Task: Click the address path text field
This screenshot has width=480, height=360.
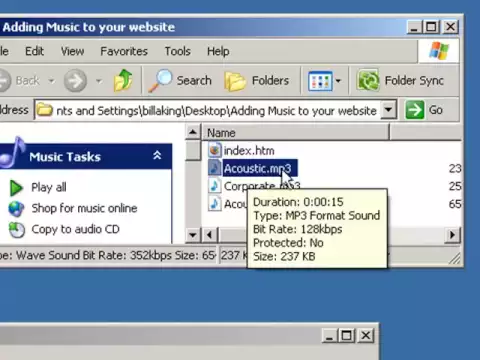Action: (x=217, y=110)
